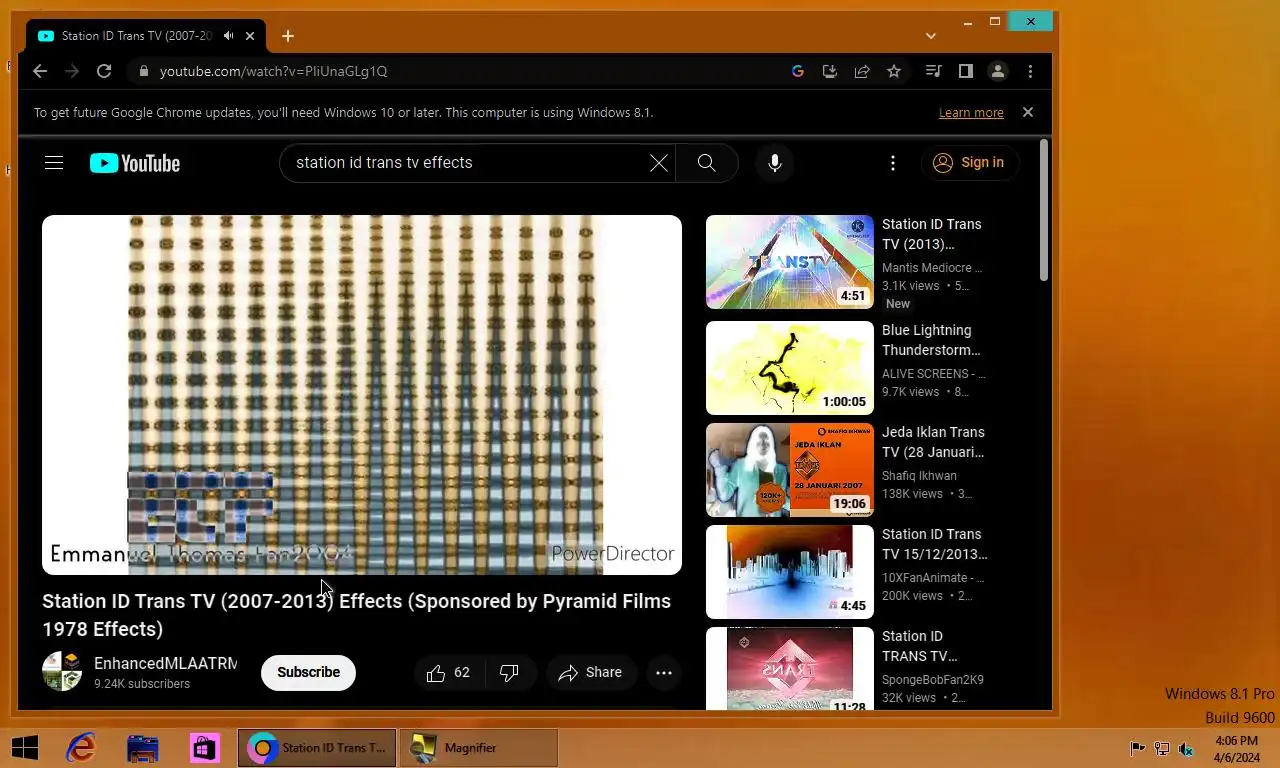Screen dimensions: 1280x768
Task: Go back with the browser back arrow
Action: coord(40,71)
